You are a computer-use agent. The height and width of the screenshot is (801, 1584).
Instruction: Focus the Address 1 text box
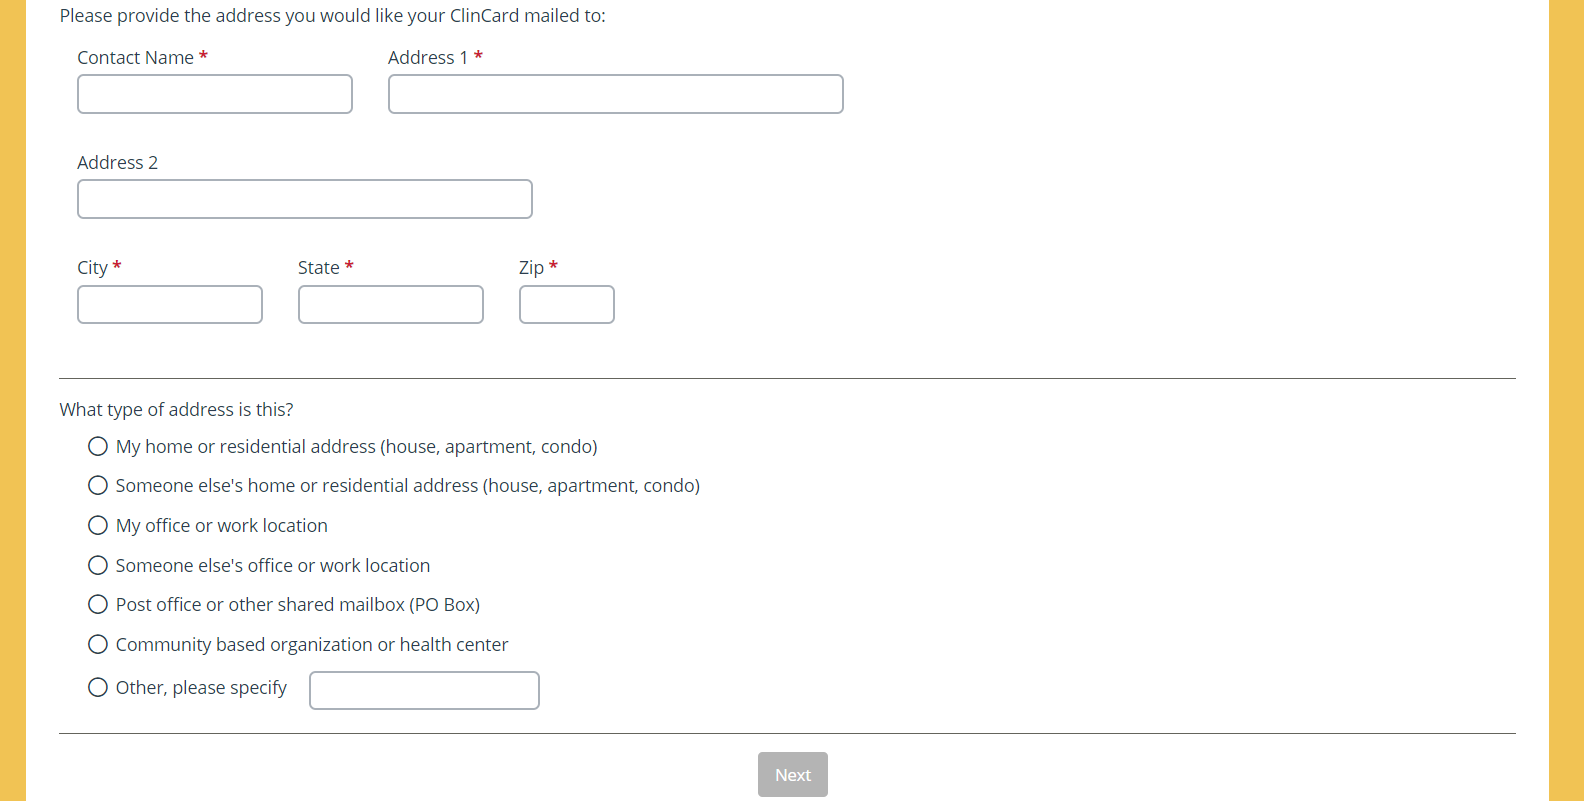click(x=615, y=94)
